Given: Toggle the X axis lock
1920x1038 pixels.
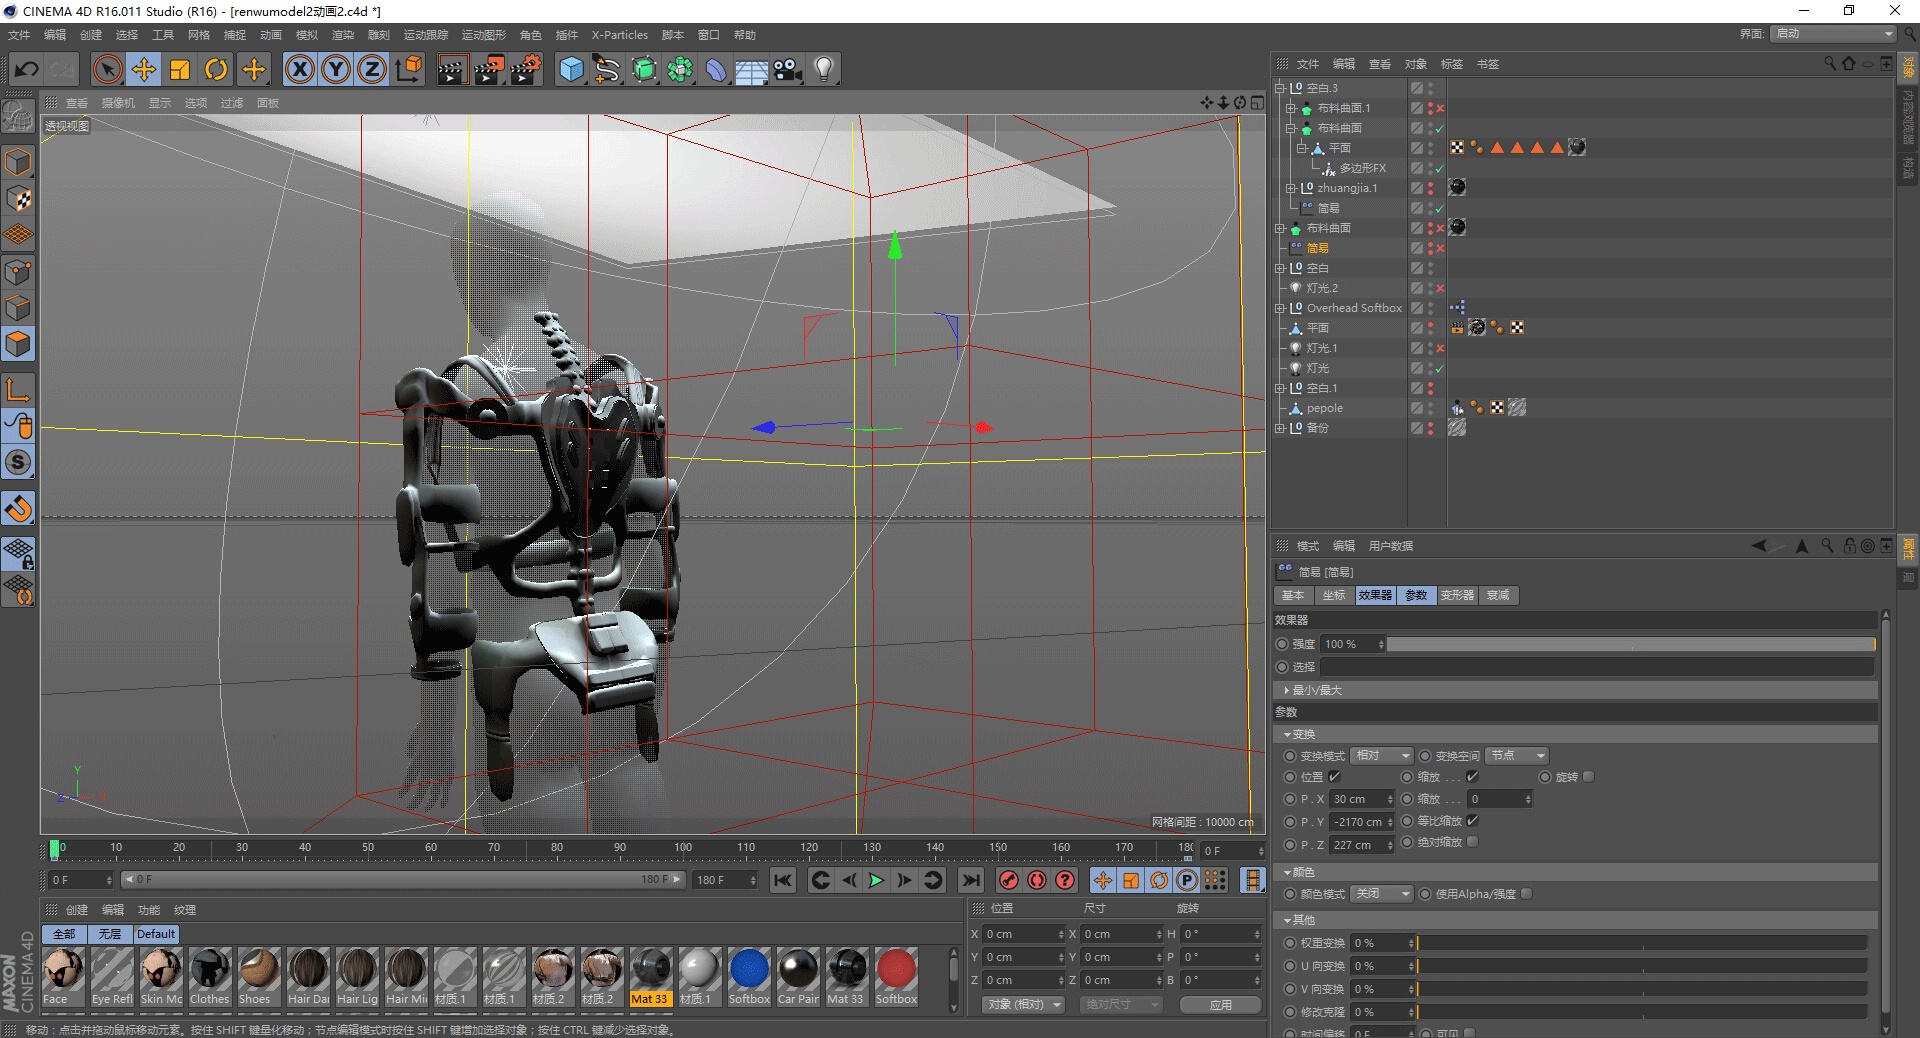Looking at the screenshot, I should point(300,69).
